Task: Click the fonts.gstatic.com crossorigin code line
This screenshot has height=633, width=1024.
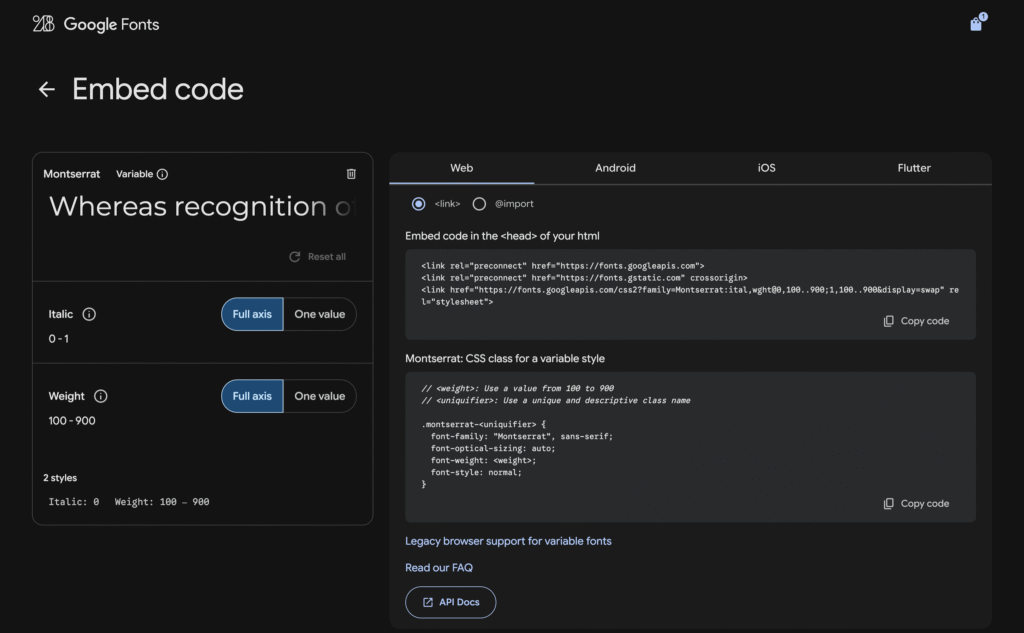Action: click(x=584, y=278)
